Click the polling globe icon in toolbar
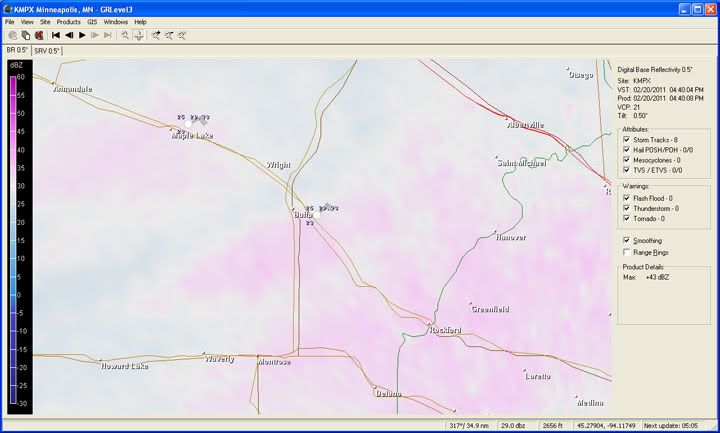This screenshot has height=433, width=720. [13, 35]
